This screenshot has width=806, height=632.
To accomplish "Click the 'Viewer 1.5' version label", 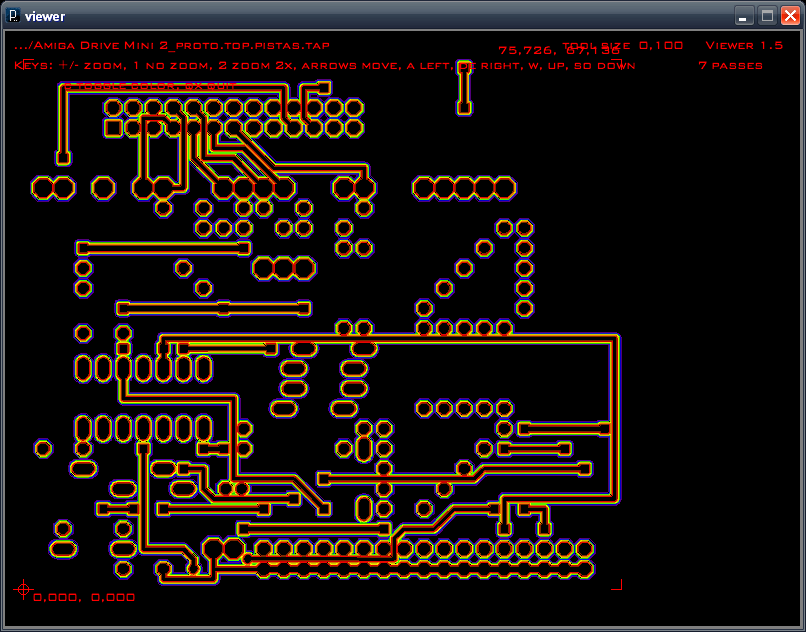I will pyautogui.click(x=744, y=46).
